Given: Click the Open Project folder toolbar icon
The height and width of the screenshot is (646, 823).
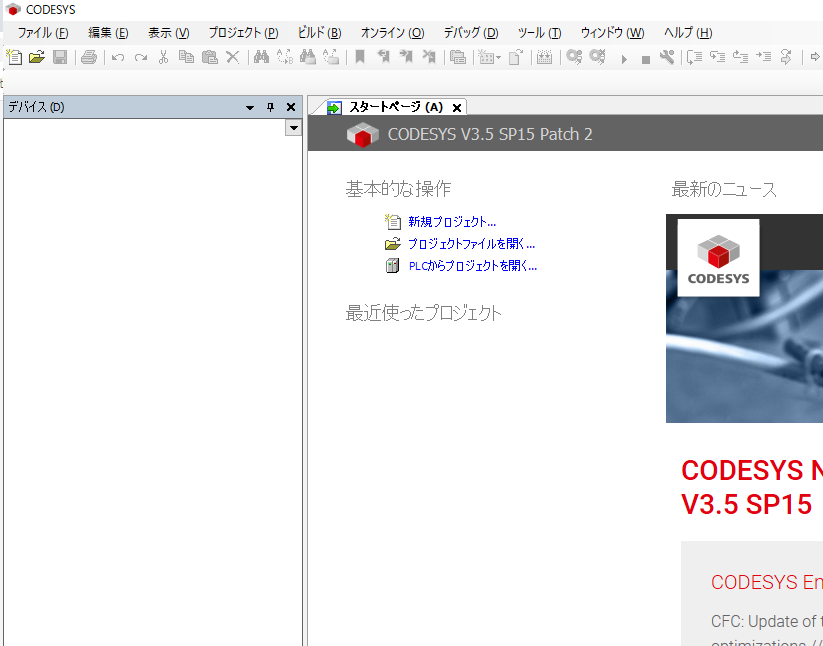Looking at the screenshot, I should coord(37,57).
